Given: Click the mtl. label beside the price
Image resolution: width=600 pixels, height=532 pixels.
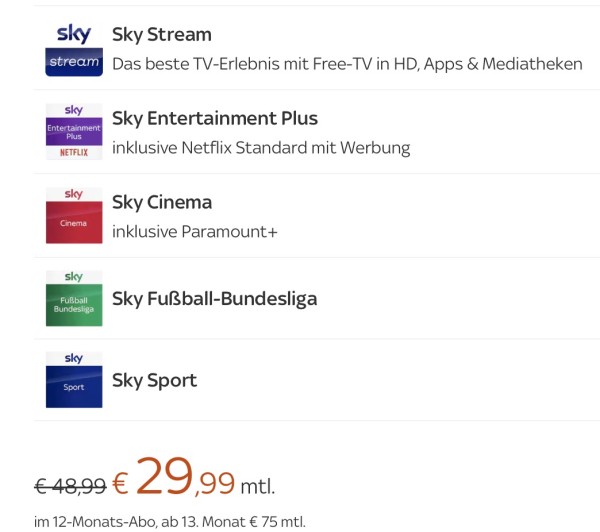Looking at the screenshot, I should pyautogui.click(x=257, y=487).
